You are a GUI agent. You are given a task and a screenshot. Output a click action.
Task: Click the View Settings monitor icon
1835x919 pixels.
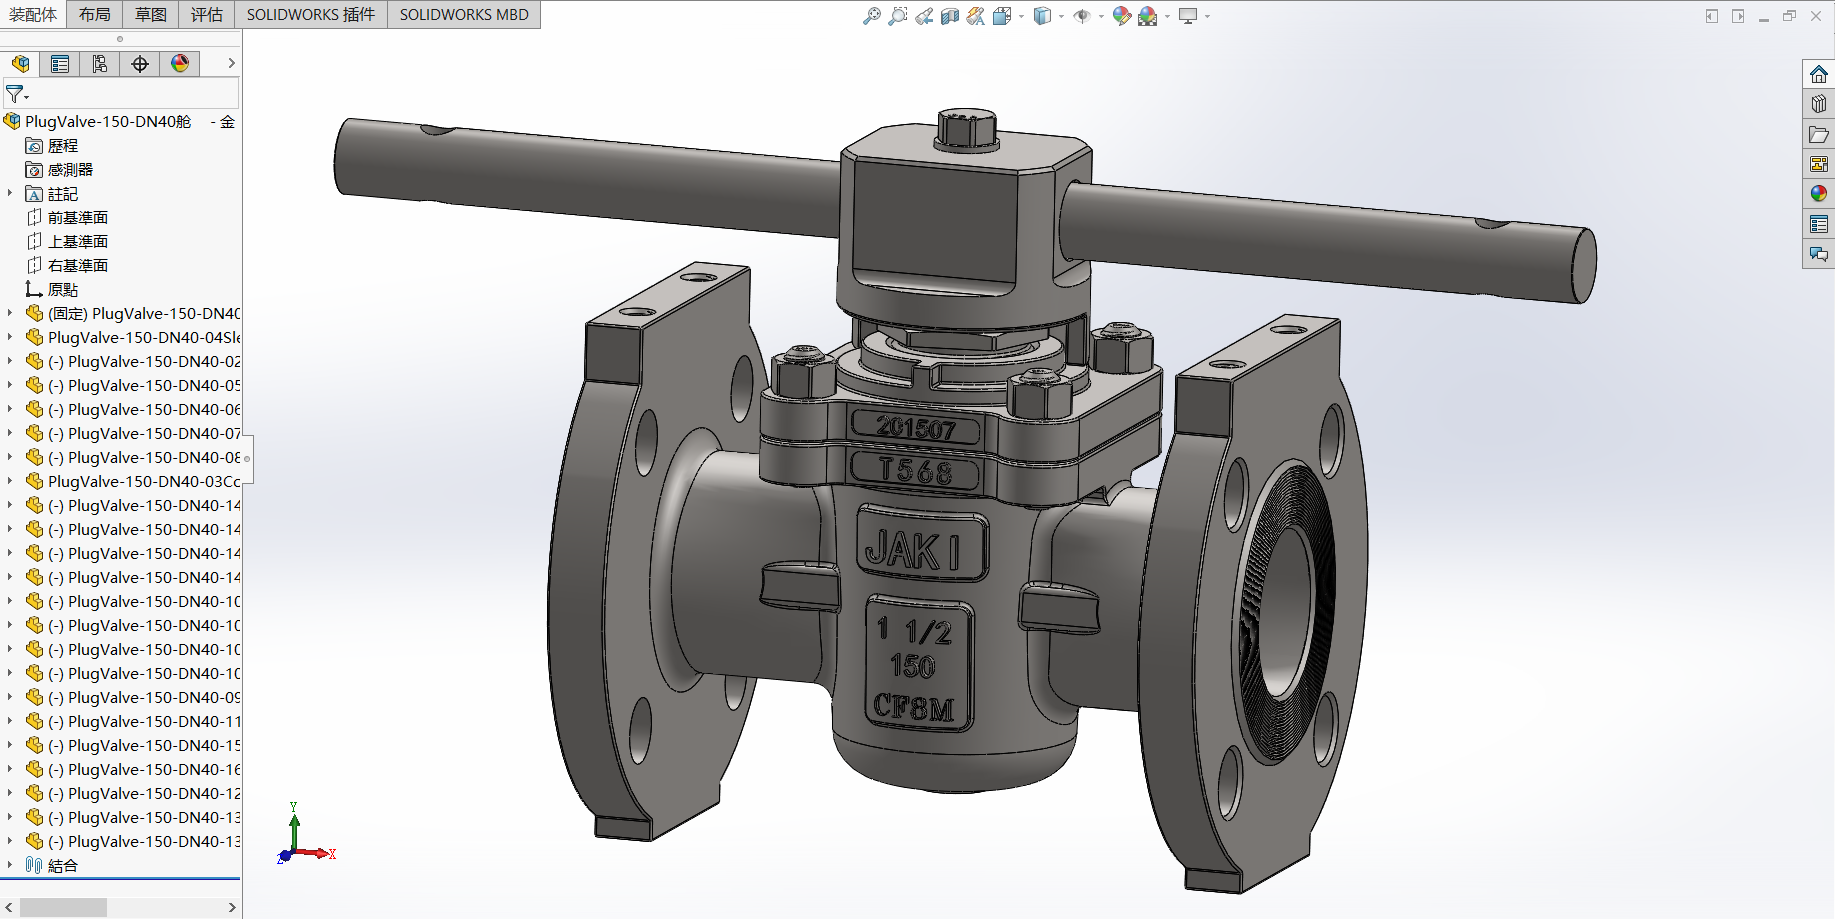click(x=1188, y=16)
